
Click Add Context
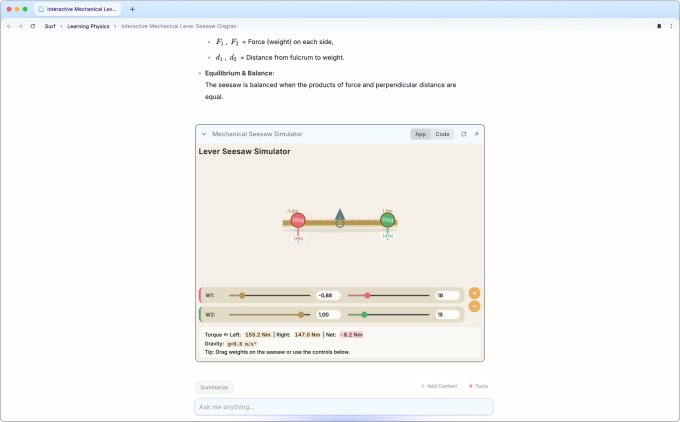[x=438, y=386]
